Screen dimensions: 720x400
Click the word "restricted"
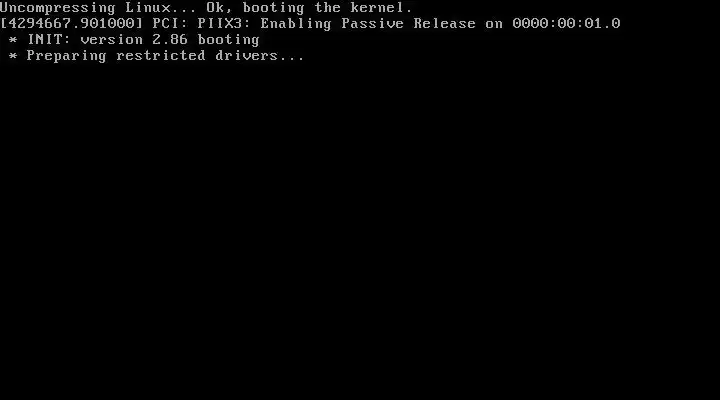click(161, 56)
